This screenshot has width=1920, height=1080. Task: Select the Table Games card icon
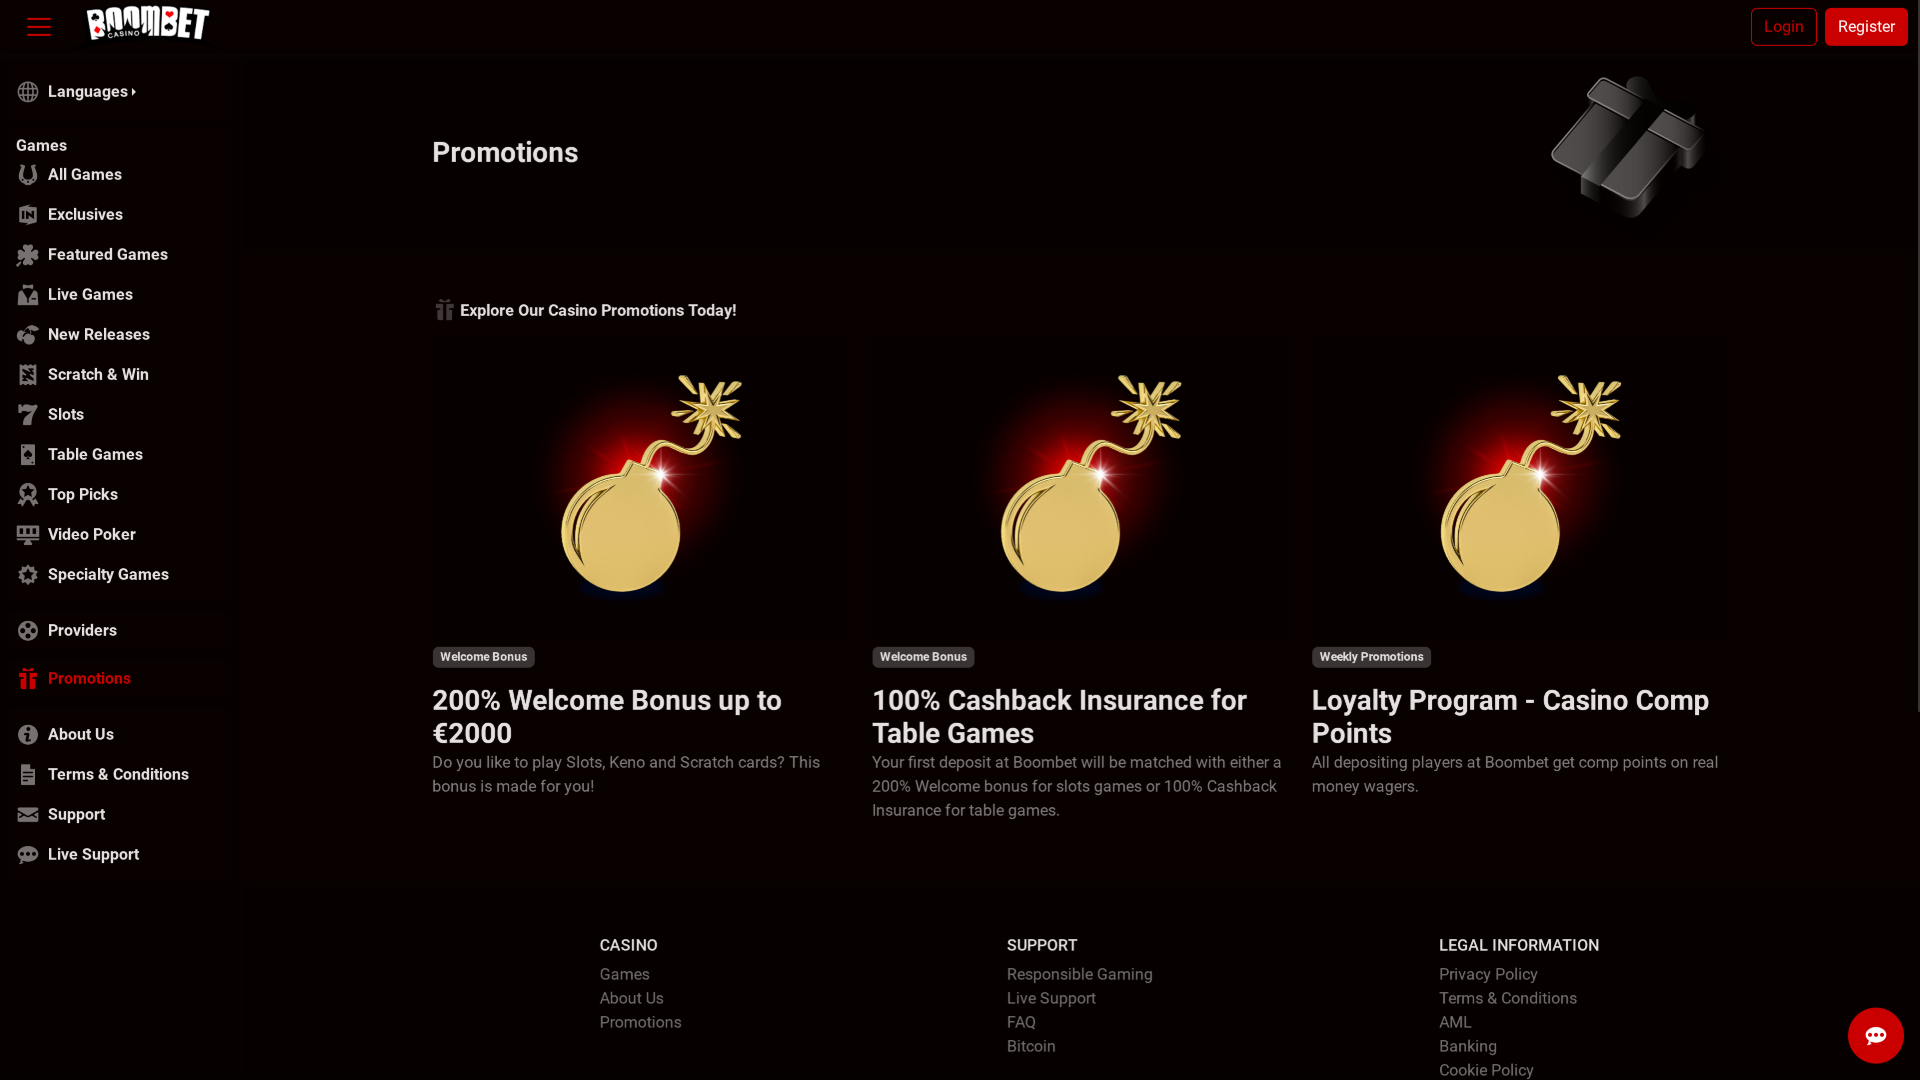coord(28,455)
